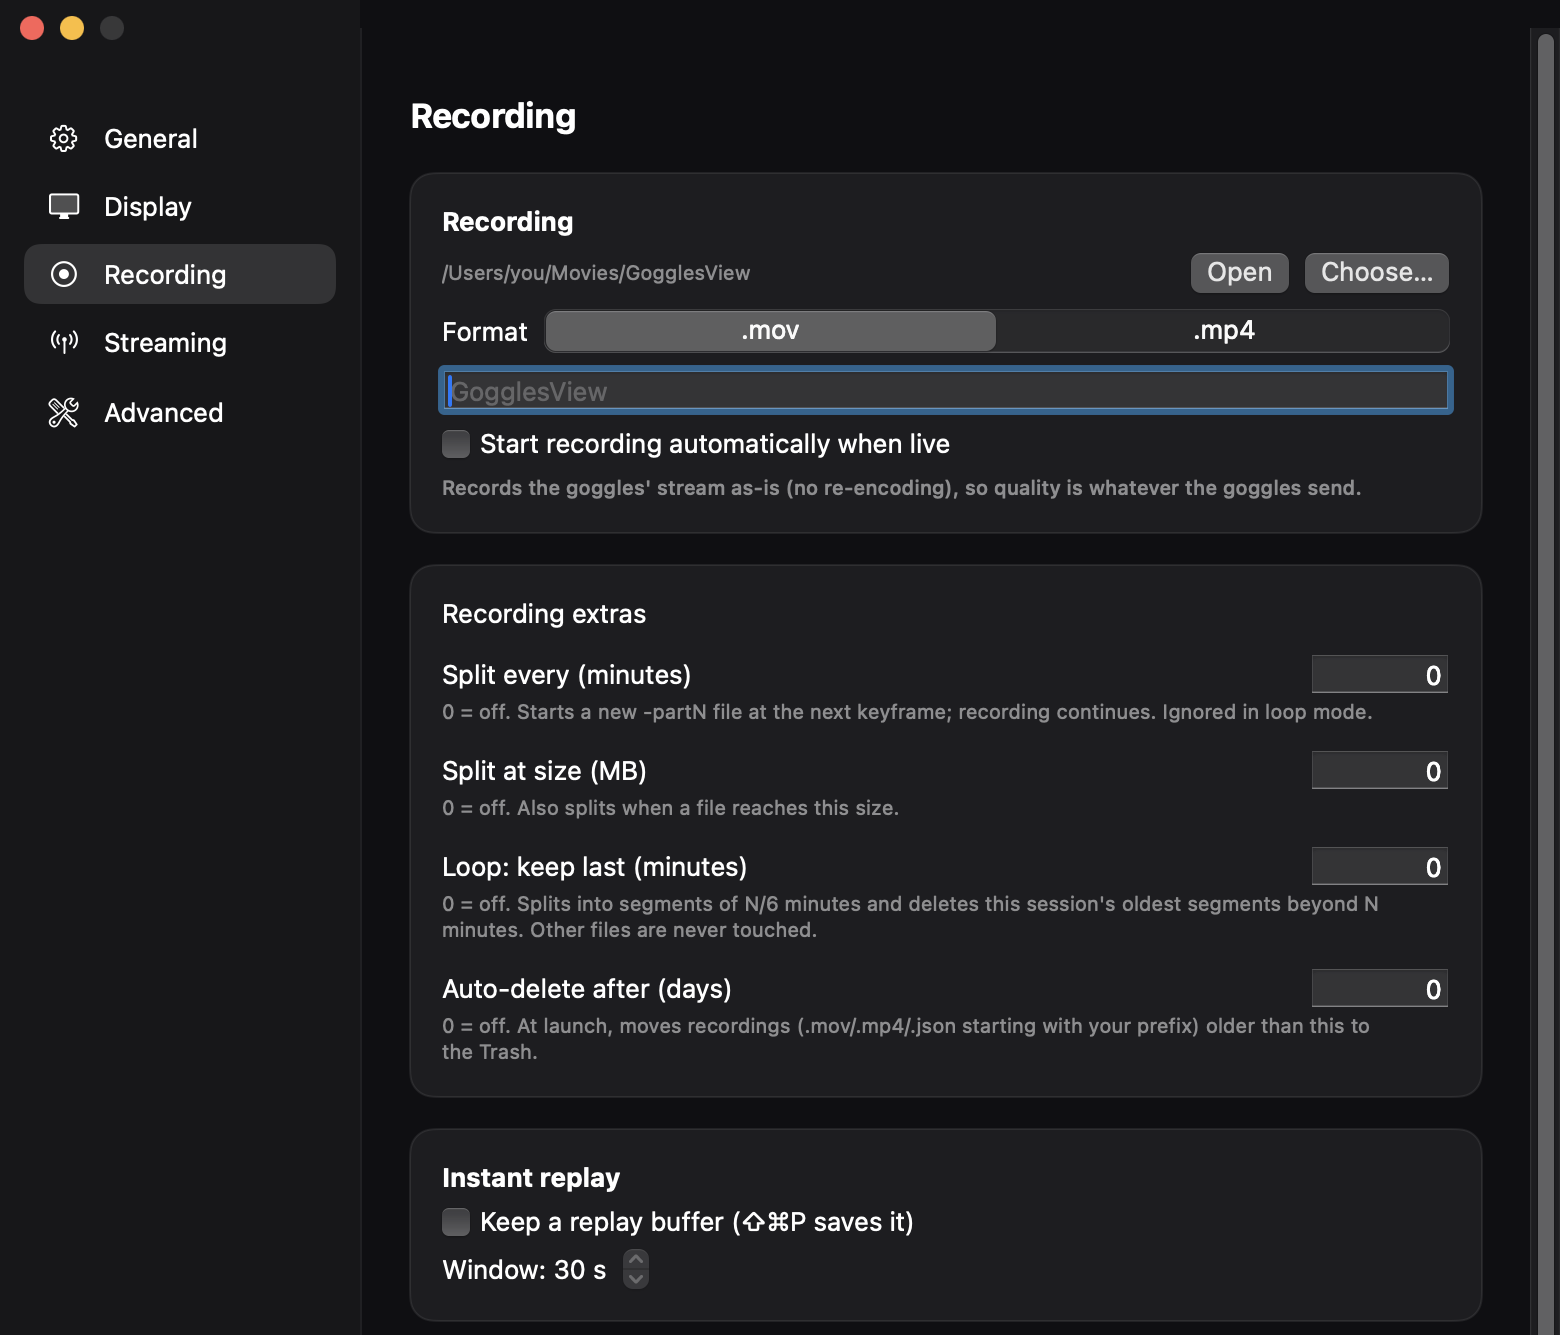1560x1335 pixels.
Task: Close the settings window with red button
Action: [x=32, y=28]
